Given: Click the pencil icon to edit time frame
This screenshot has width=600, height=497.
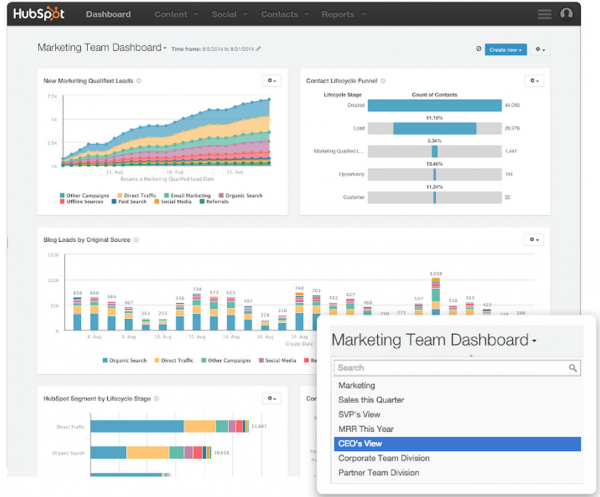Looking at the screenshot, I should 259,49.
